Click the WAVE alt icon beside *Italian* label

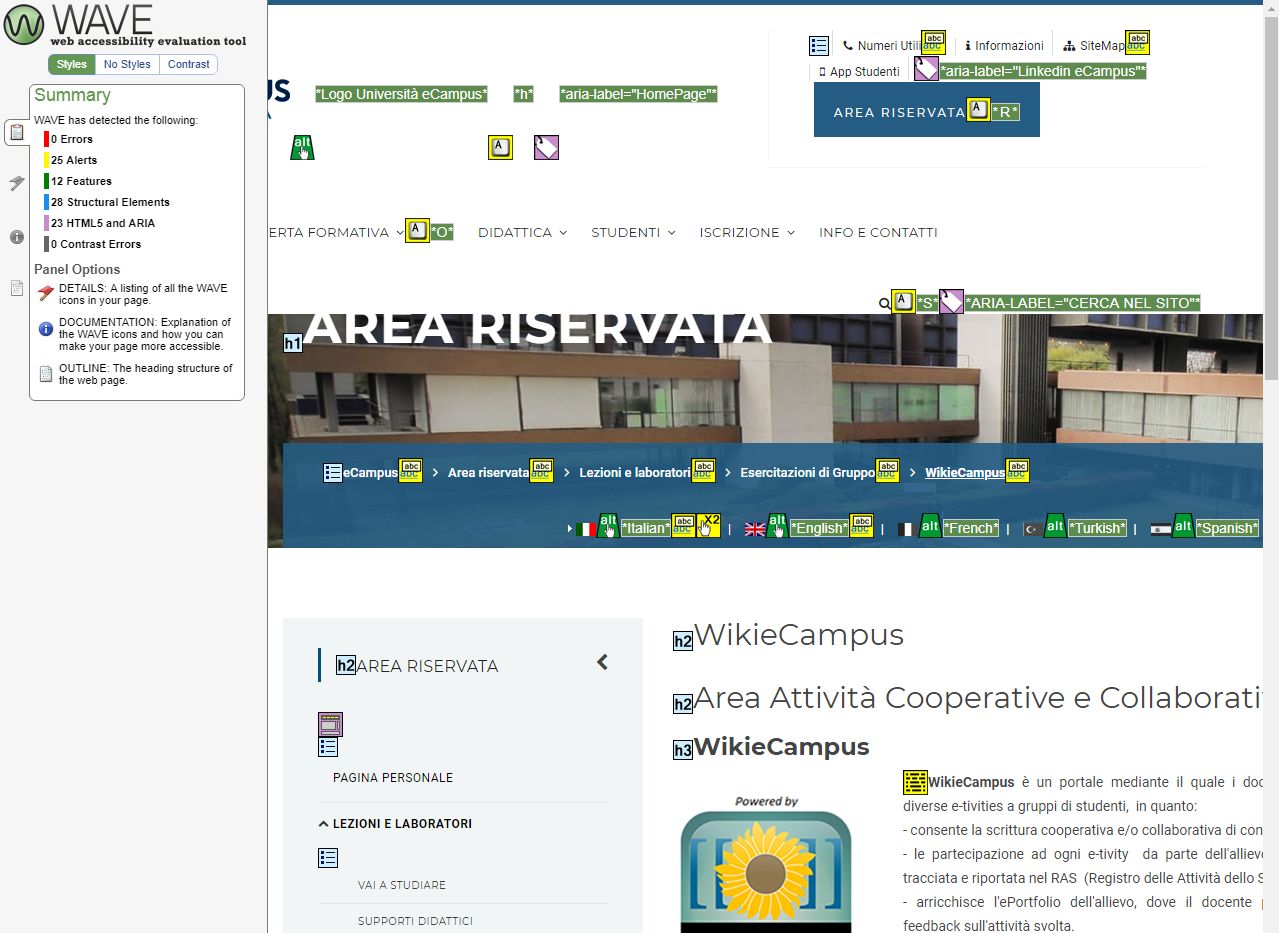(608, 525)
